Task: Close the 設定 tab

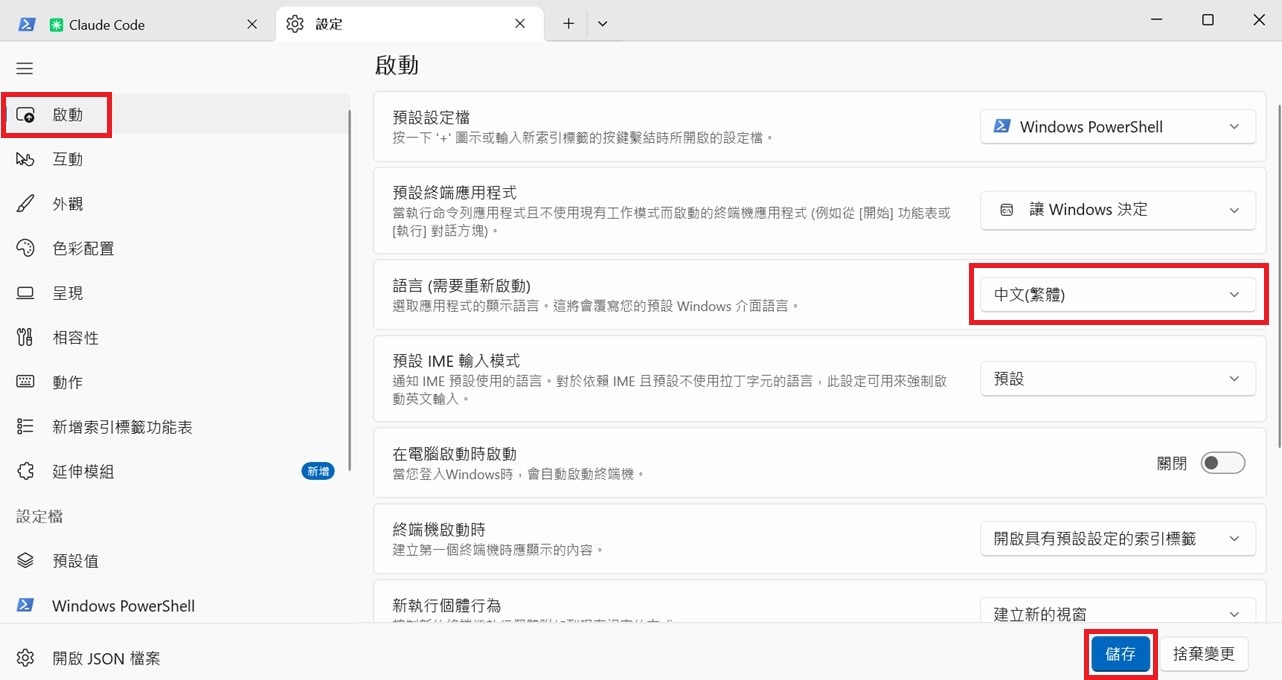Action: (x=520, y=24)
